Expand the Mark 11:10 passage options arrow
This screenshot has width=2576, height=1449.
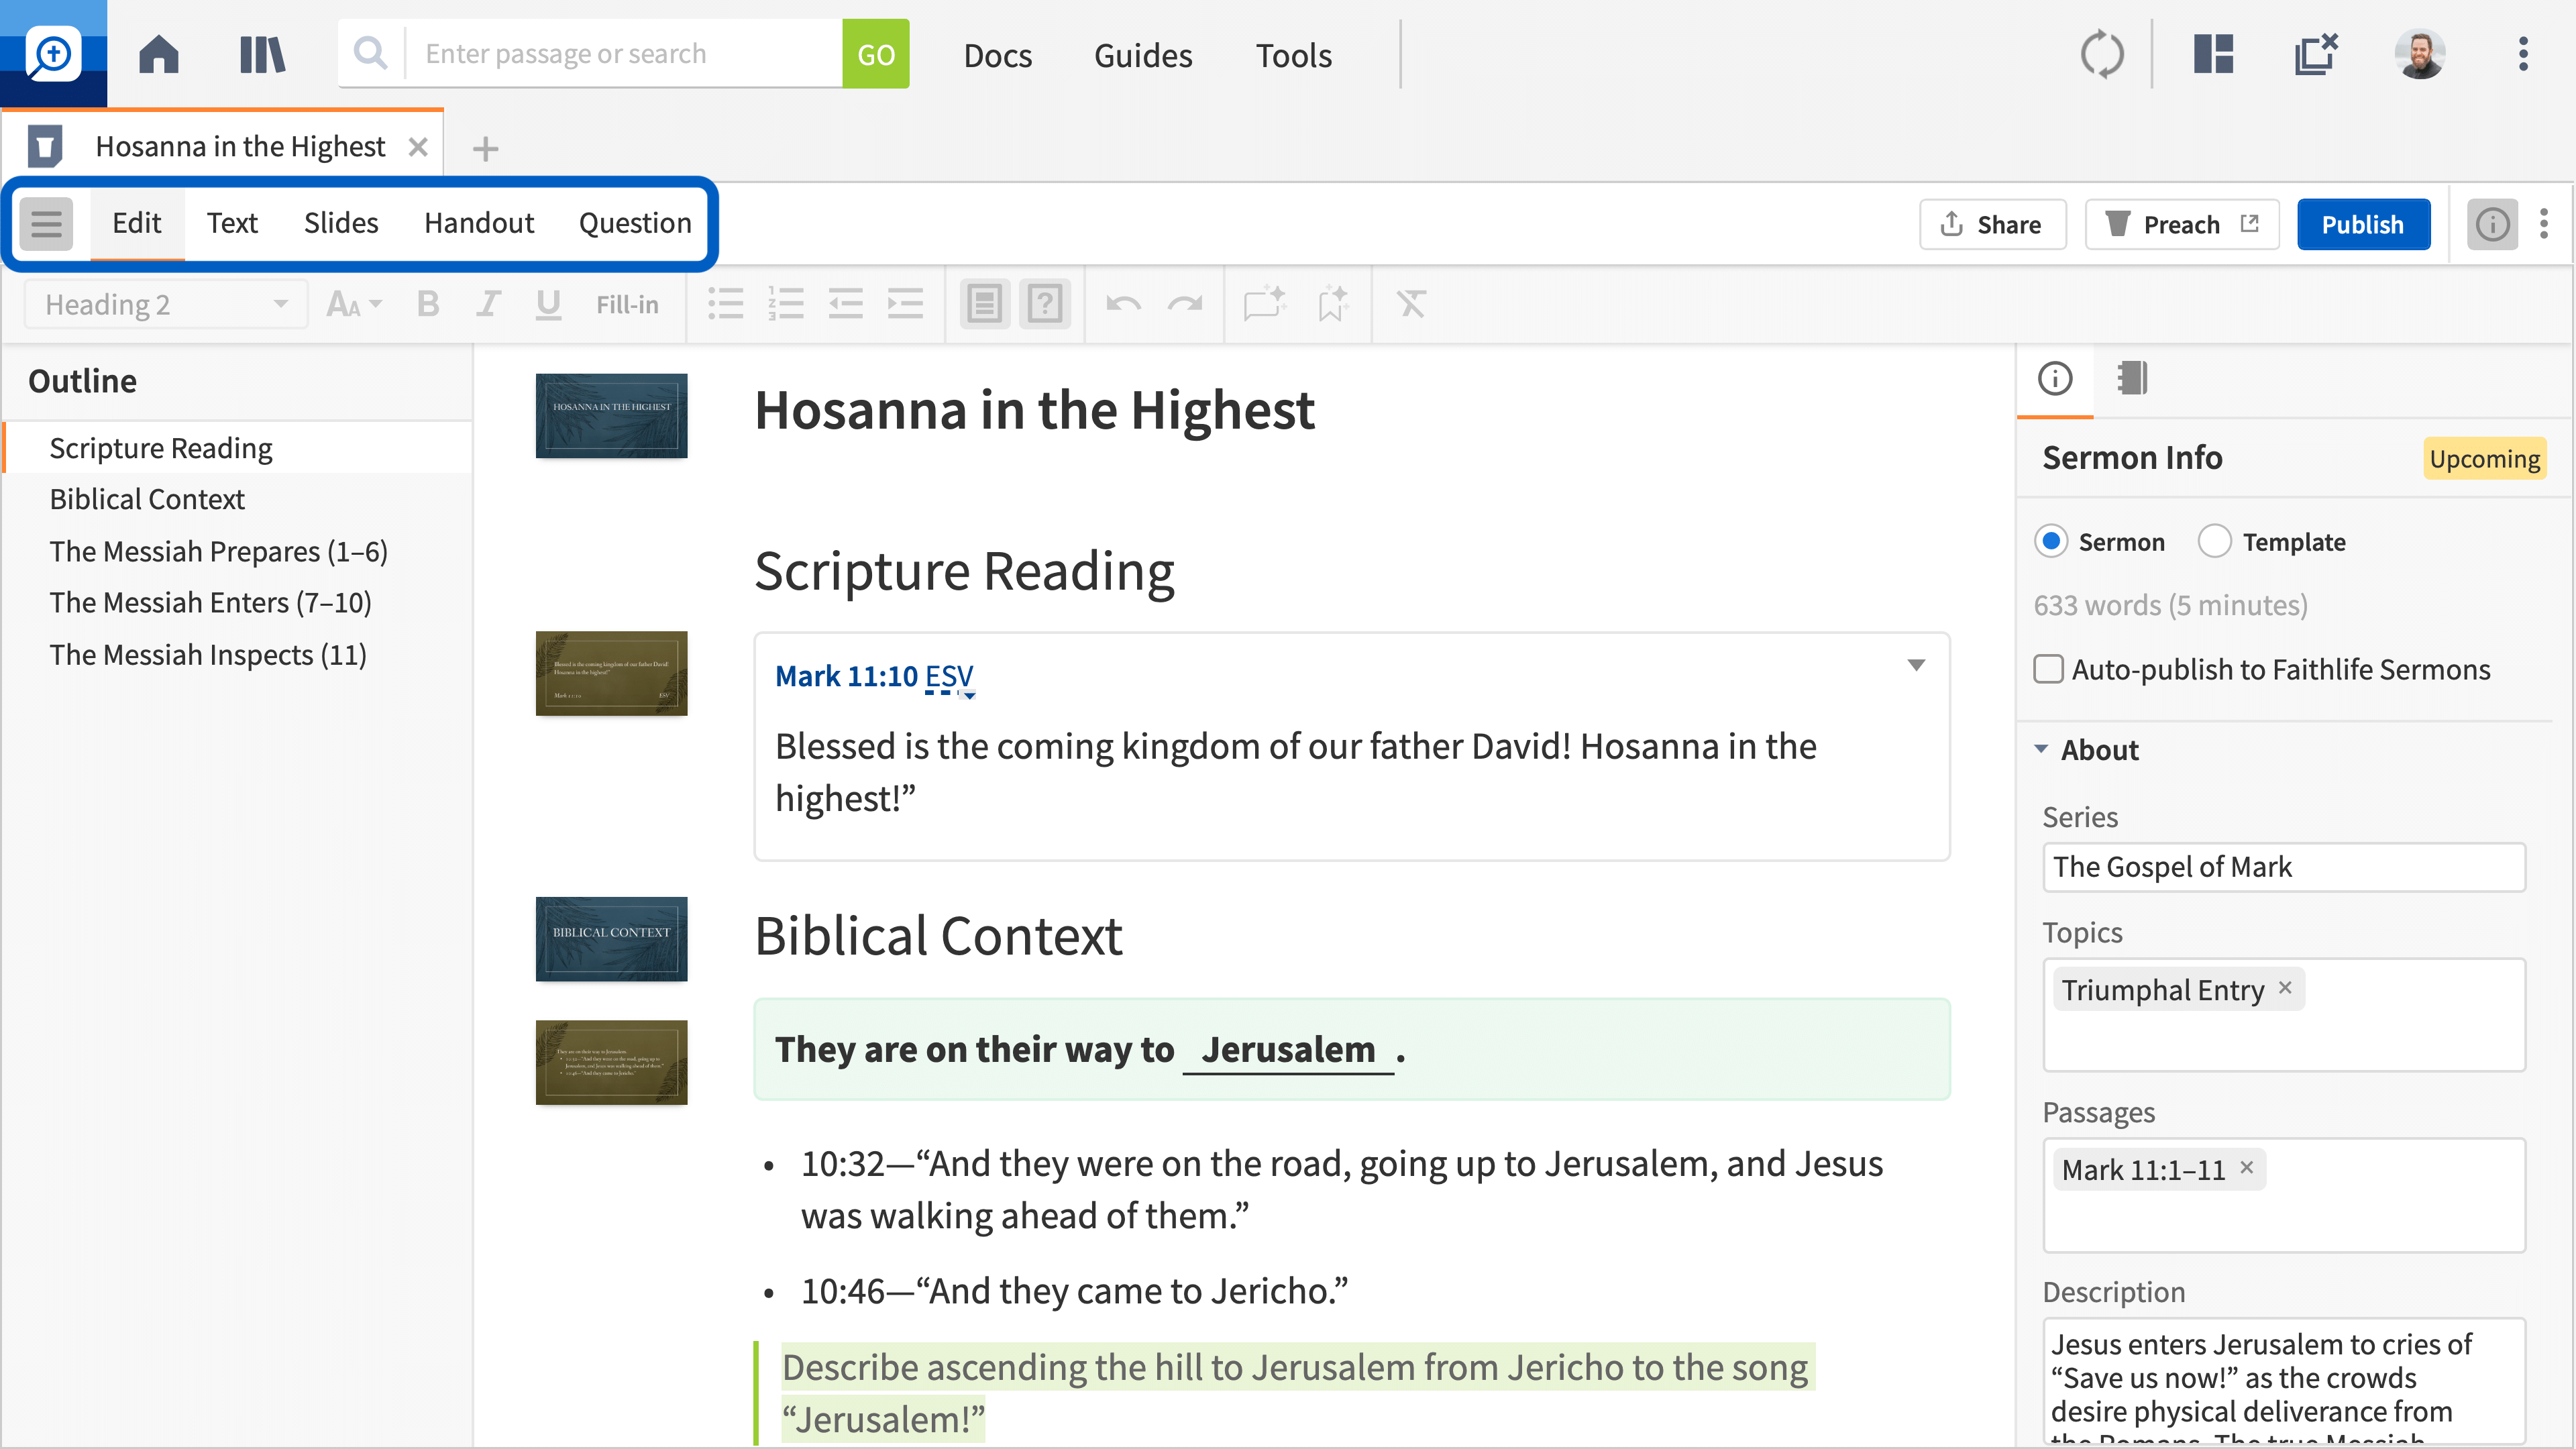click(x=1916, y=665)
